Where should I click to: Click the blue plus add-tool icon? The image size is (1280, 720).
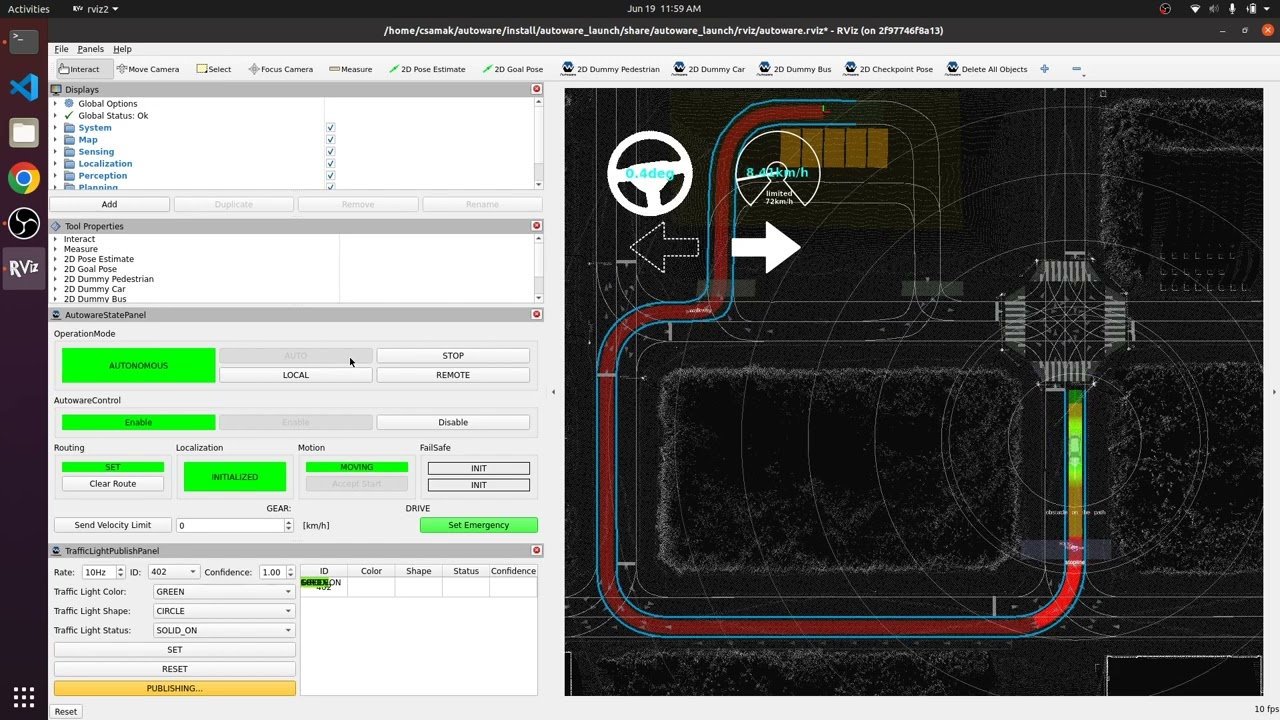[x=1044, y=69]
